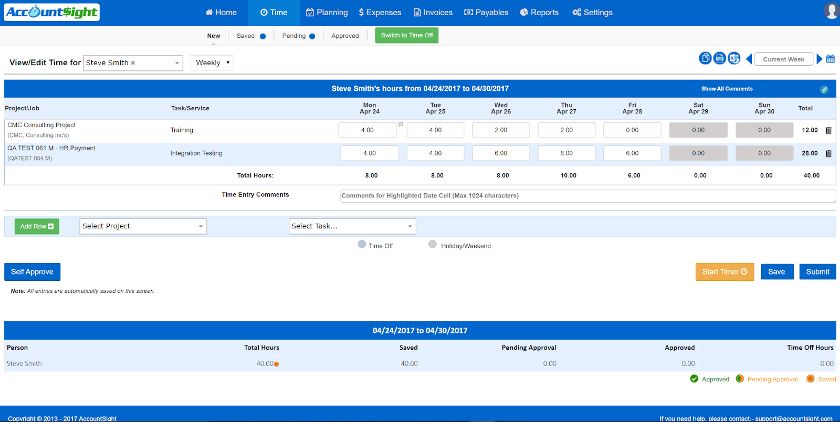Click Integration Testing cell for Tue Apr 25
The image size is (840, 422).
click(436, 153)
